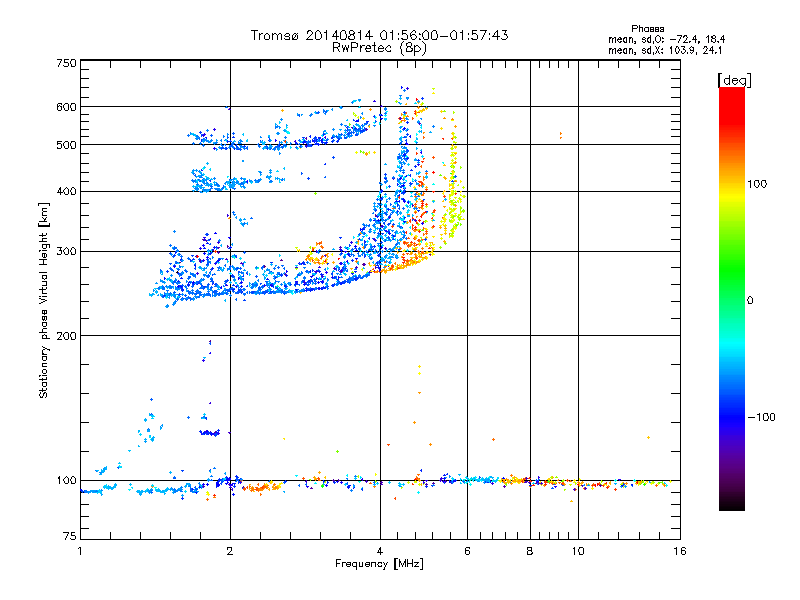Click x-axis tick label '6'

pos(467,551)
